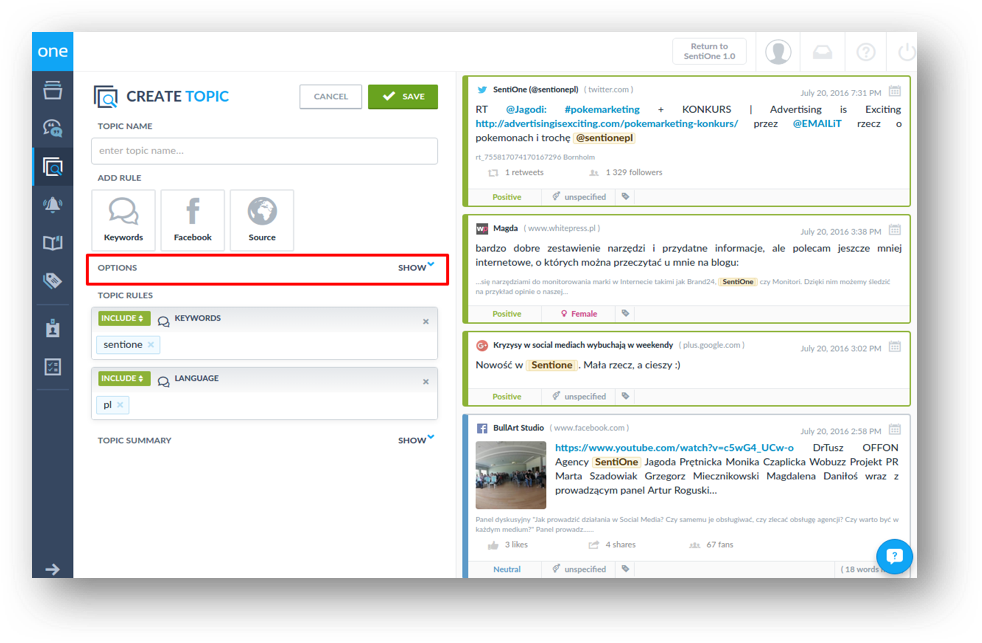Click '1 retweets' on the tweet
The image size is (982, 643).
tap(524, 172)
